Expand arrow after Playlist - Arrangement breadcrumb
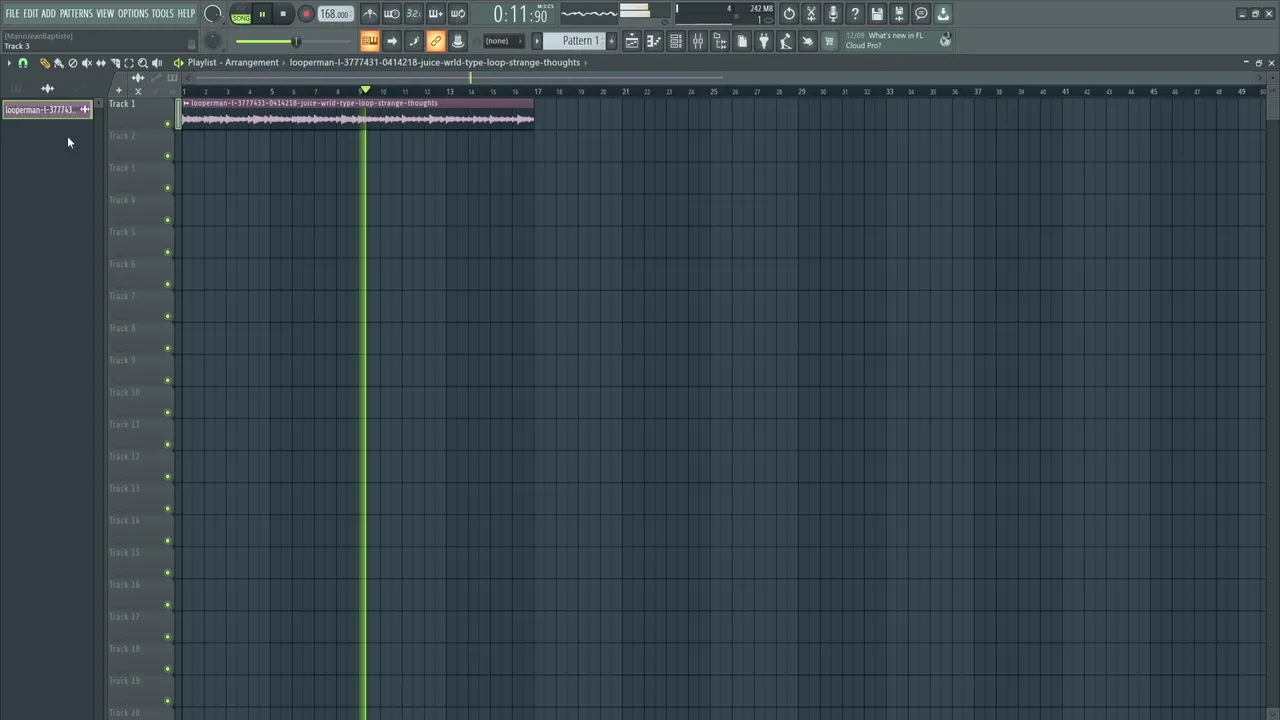The height and width of the screenshot is (720, 1280). coord(284,63)
